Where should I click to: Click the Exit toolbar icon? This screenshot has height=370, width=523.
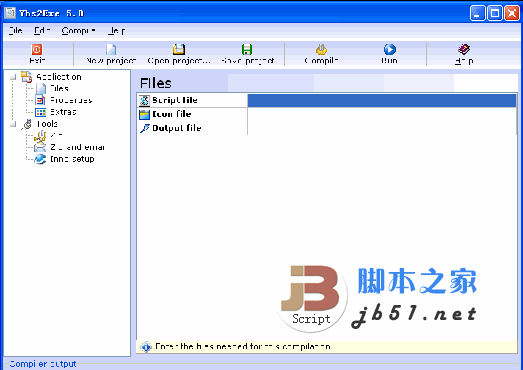click(x=37, y=49)
